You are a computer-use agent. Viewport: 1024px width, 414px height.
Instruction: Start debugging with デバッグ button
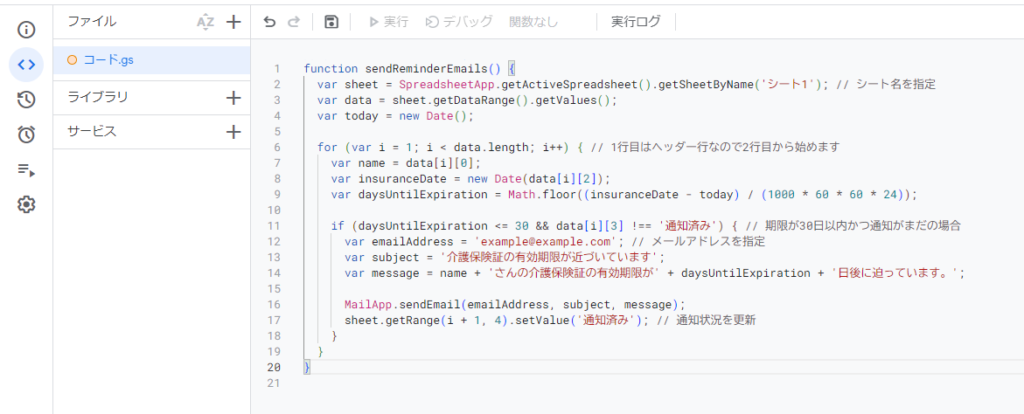[x=459, y=22]
